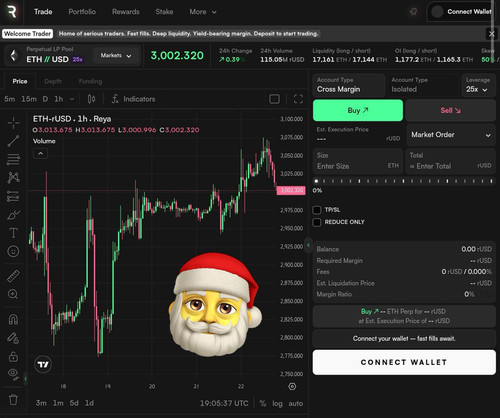Viewport: 500px width, 418px height.
Task: Open chart price scale settings gear
Action: [292, 386]
